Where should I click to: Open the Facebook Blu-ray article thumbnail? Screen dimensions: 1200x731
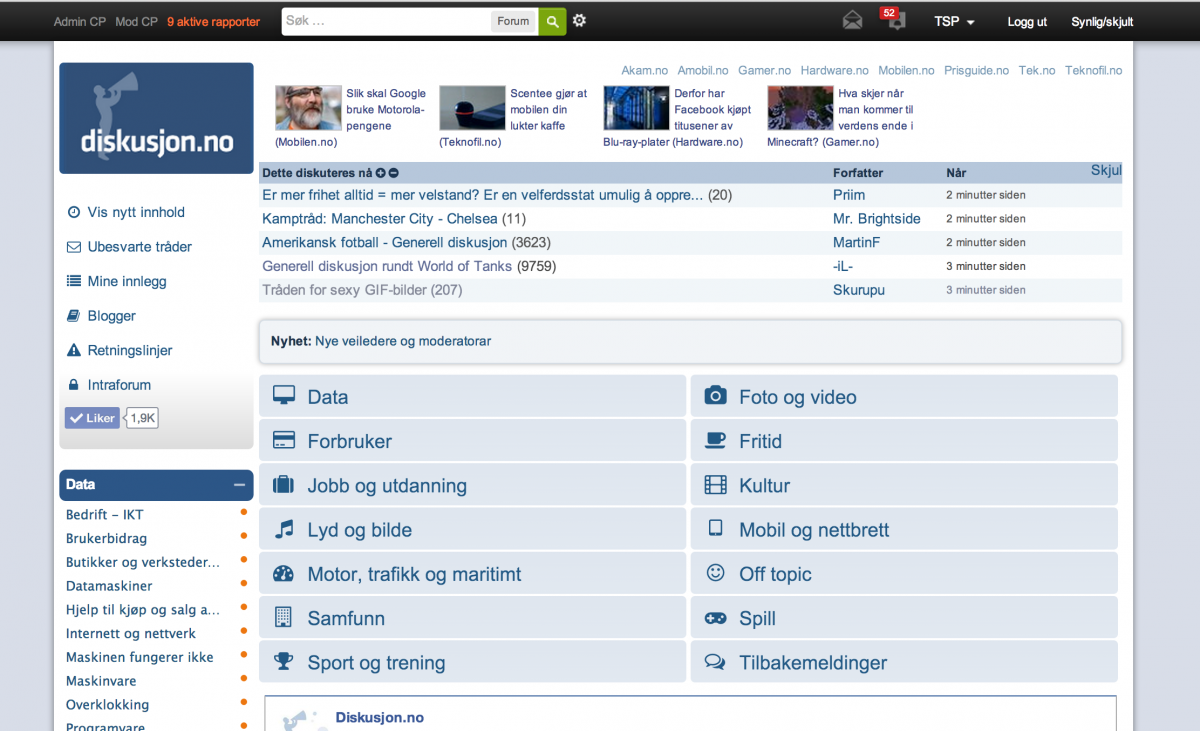(636, 108)
